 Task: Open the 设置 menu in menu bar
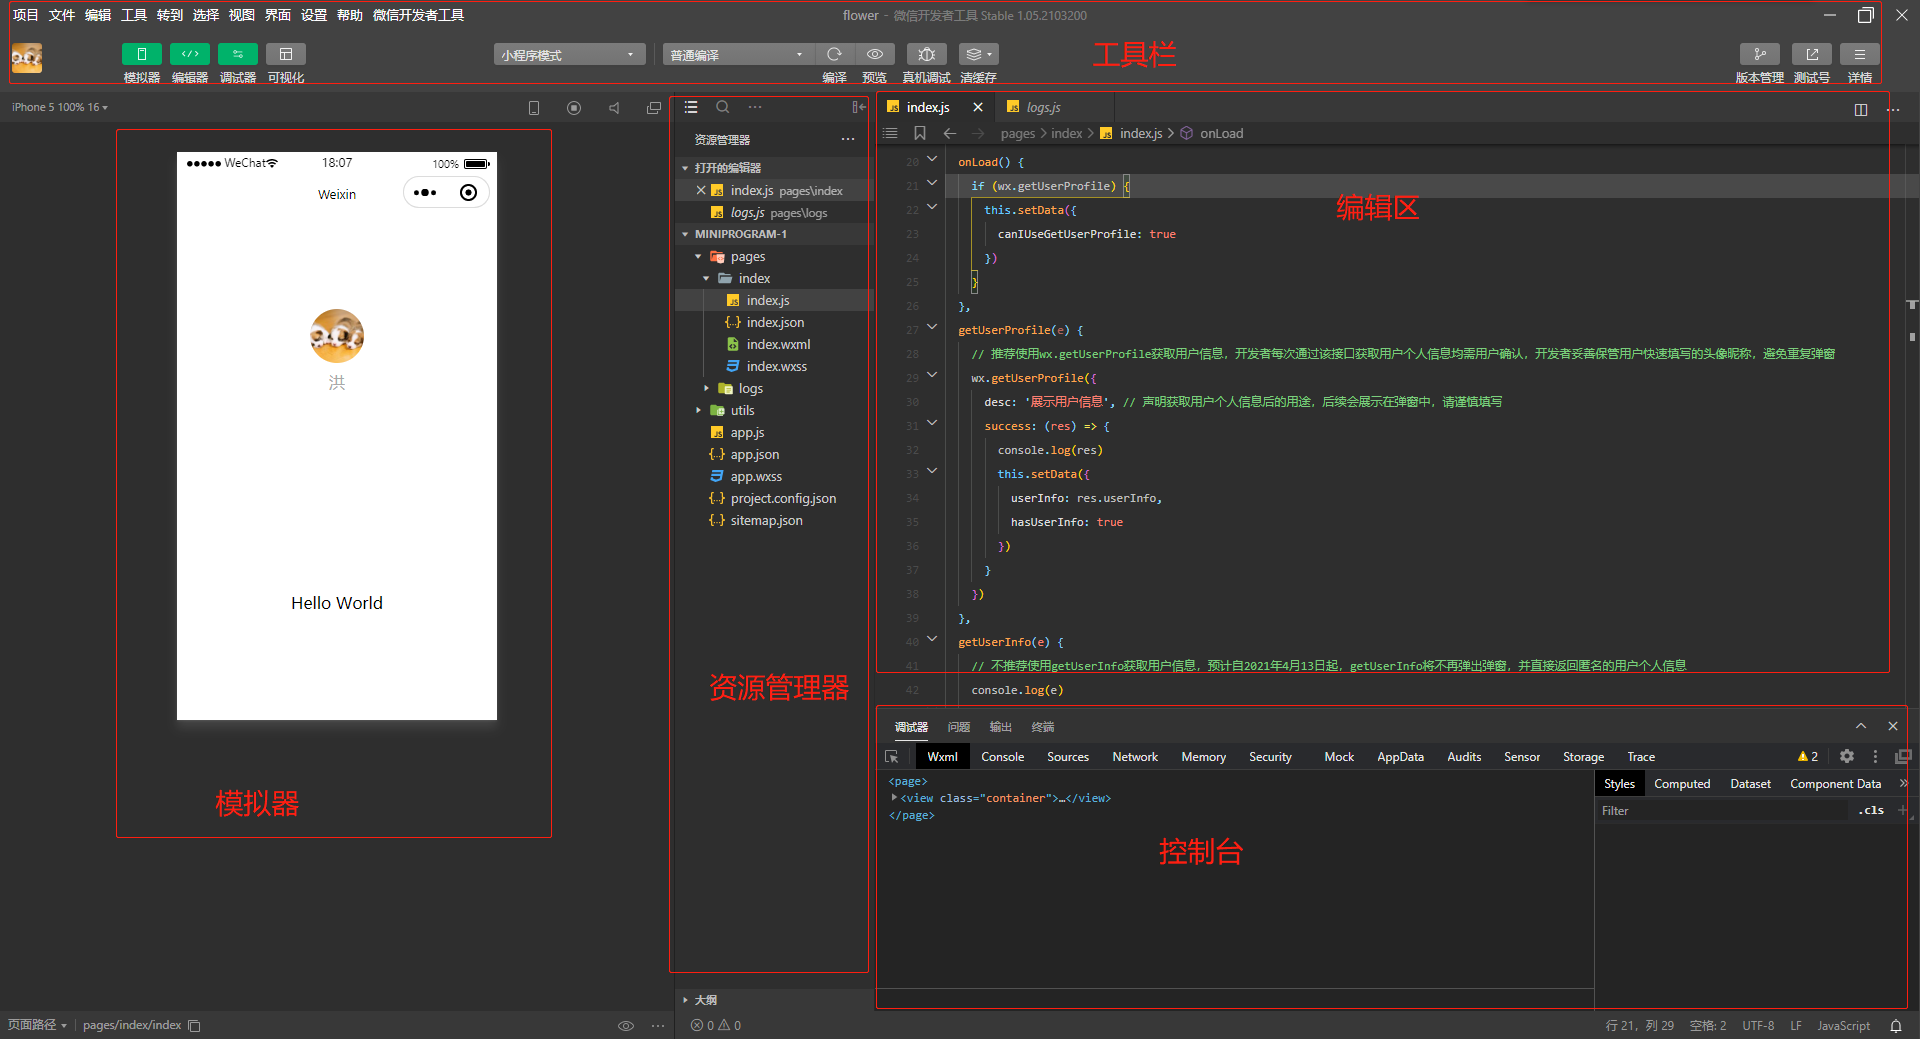314,15
